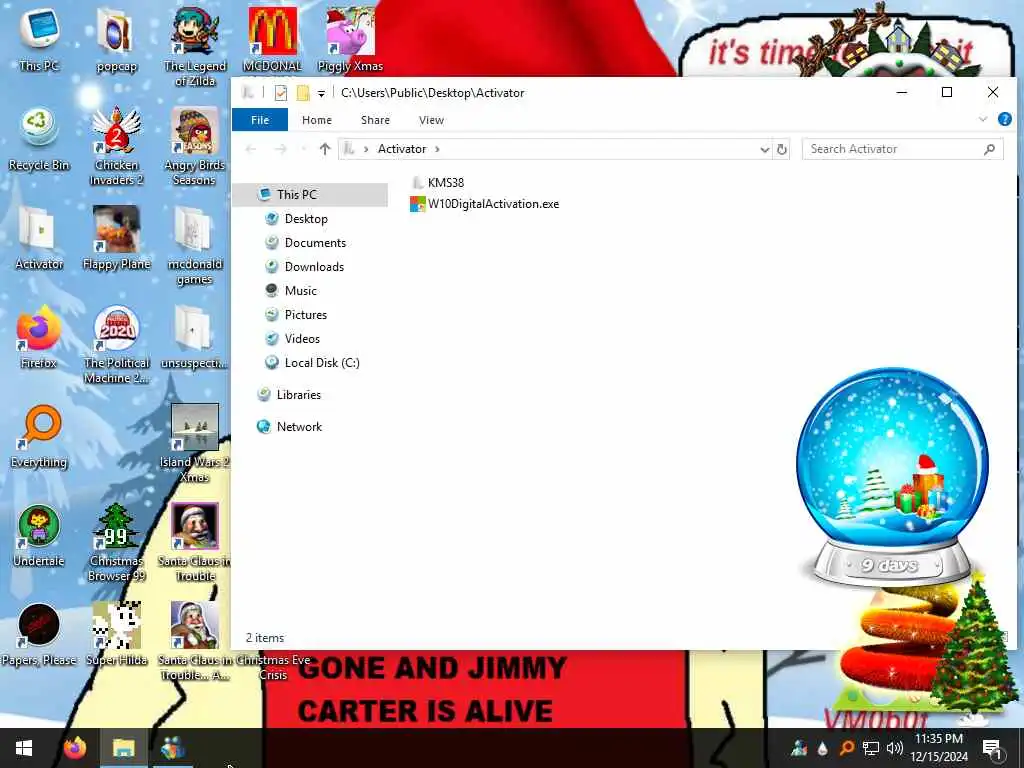Launch SuperHilda desktop shortcut
Image resolution: width=1024 pixels, height=768 pixels.
(x=116, y=633)
